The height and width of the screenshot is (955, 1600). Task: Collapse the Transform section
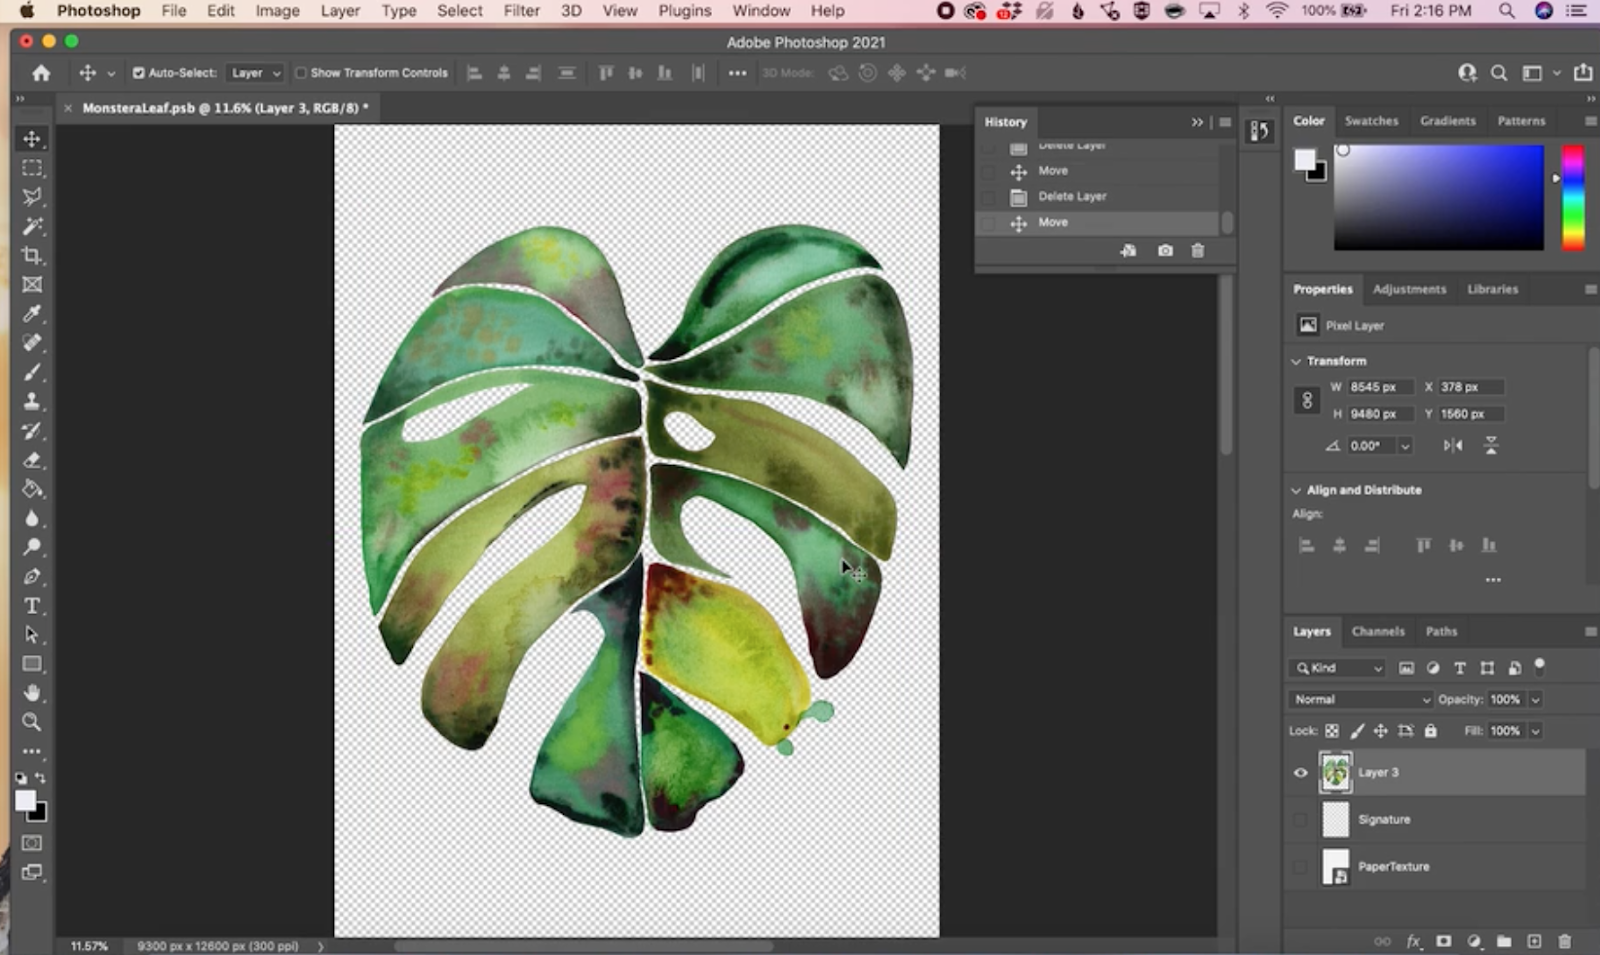[x=1296, y=361]
